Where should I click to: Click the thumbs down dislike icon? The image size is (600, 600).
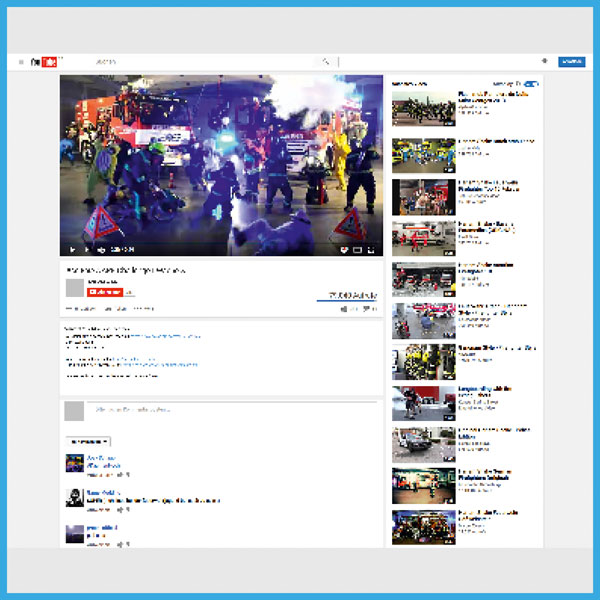[x=367, y=309]
